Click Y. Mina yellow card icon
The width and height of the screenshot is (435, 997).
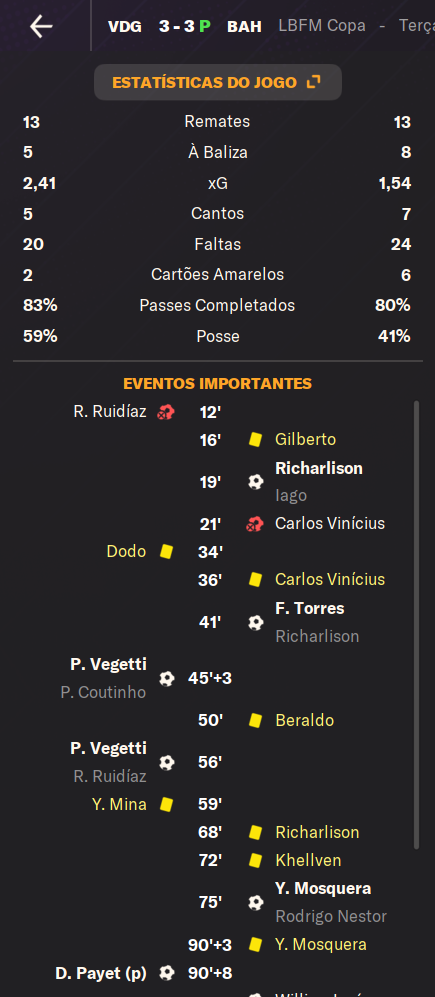coord(167,804)
